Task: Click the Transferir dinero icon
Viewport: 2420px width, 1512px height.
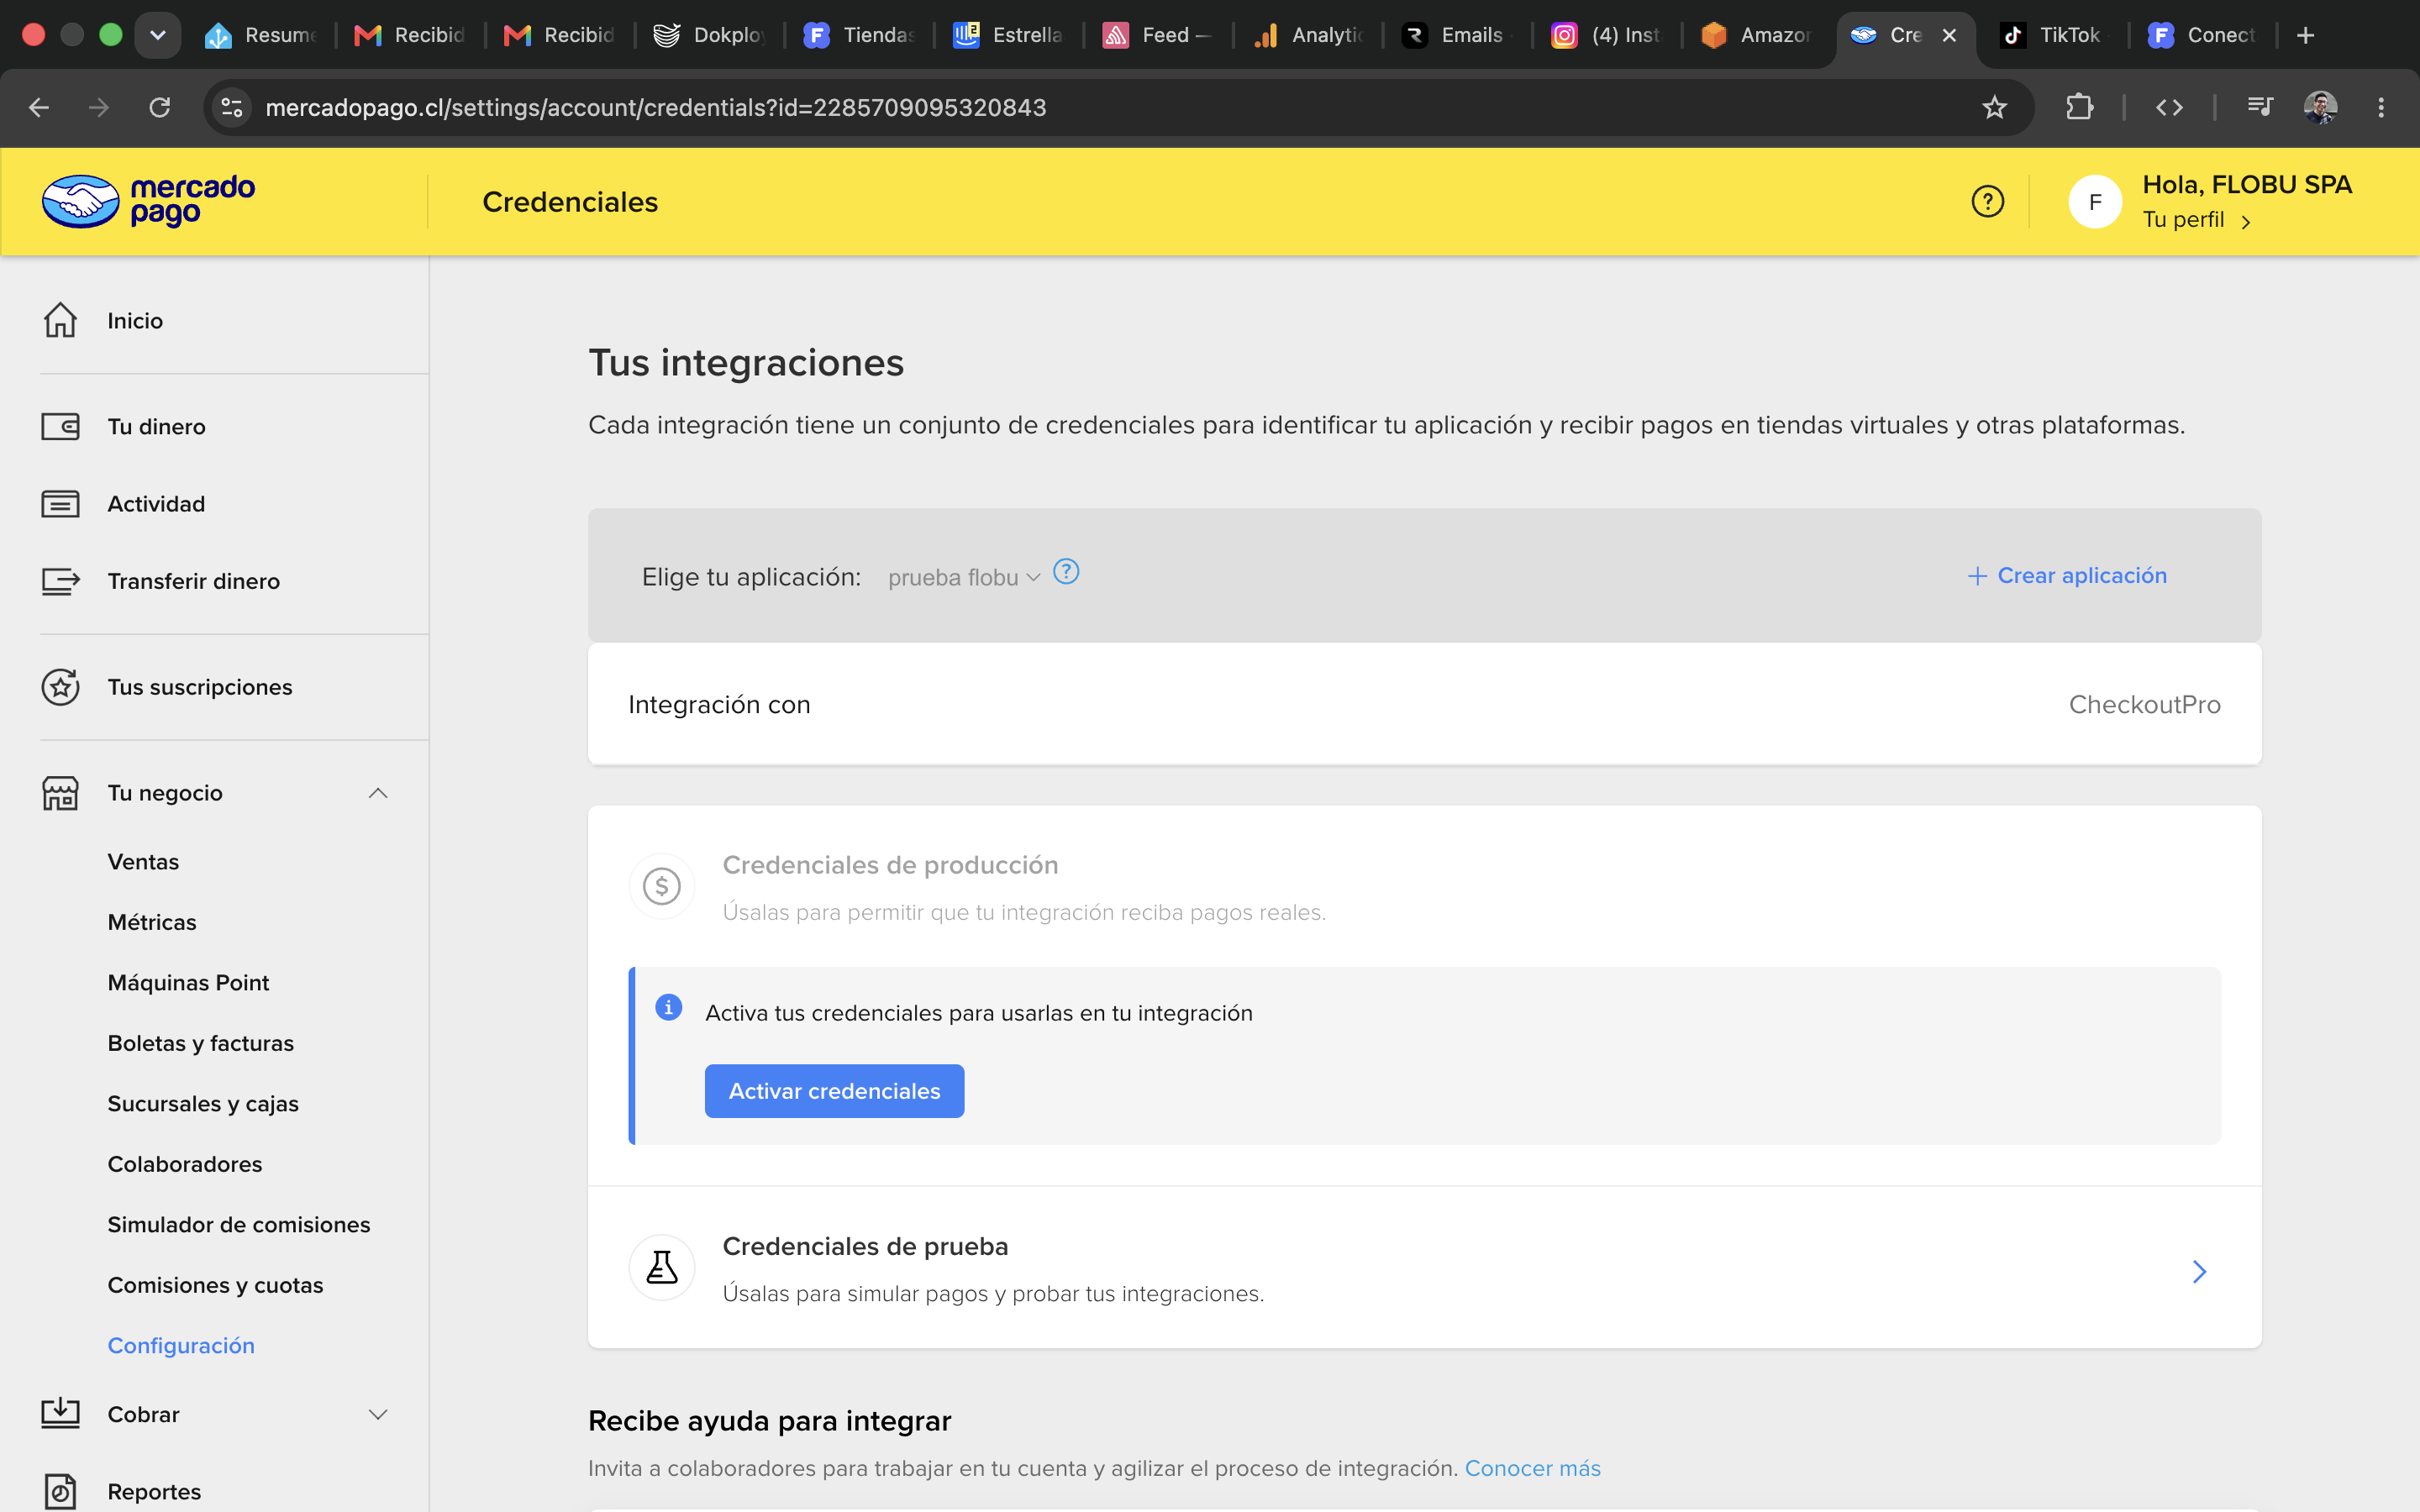Action: pos(60,581)
